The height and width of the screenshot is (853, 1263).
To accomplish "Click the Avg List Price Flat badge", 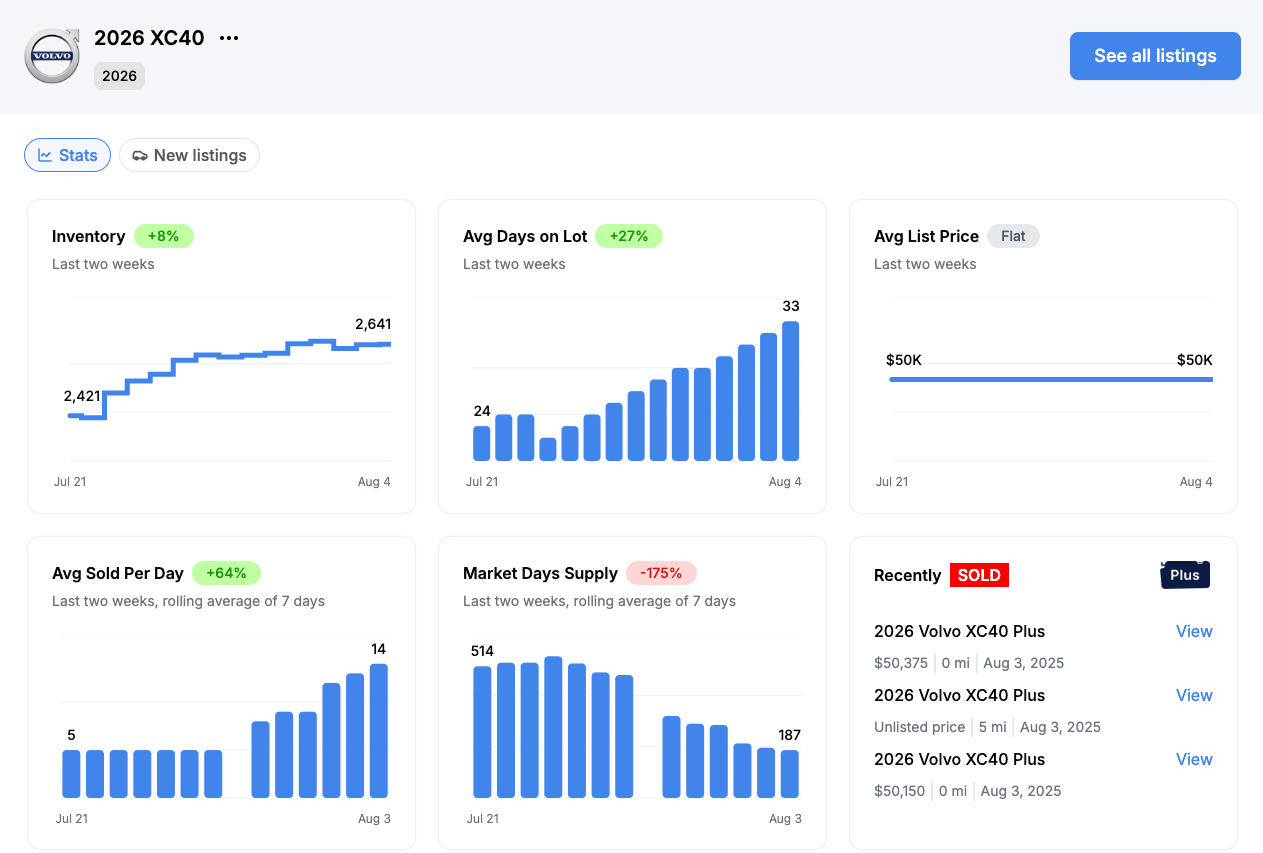I will point(1013,236).
